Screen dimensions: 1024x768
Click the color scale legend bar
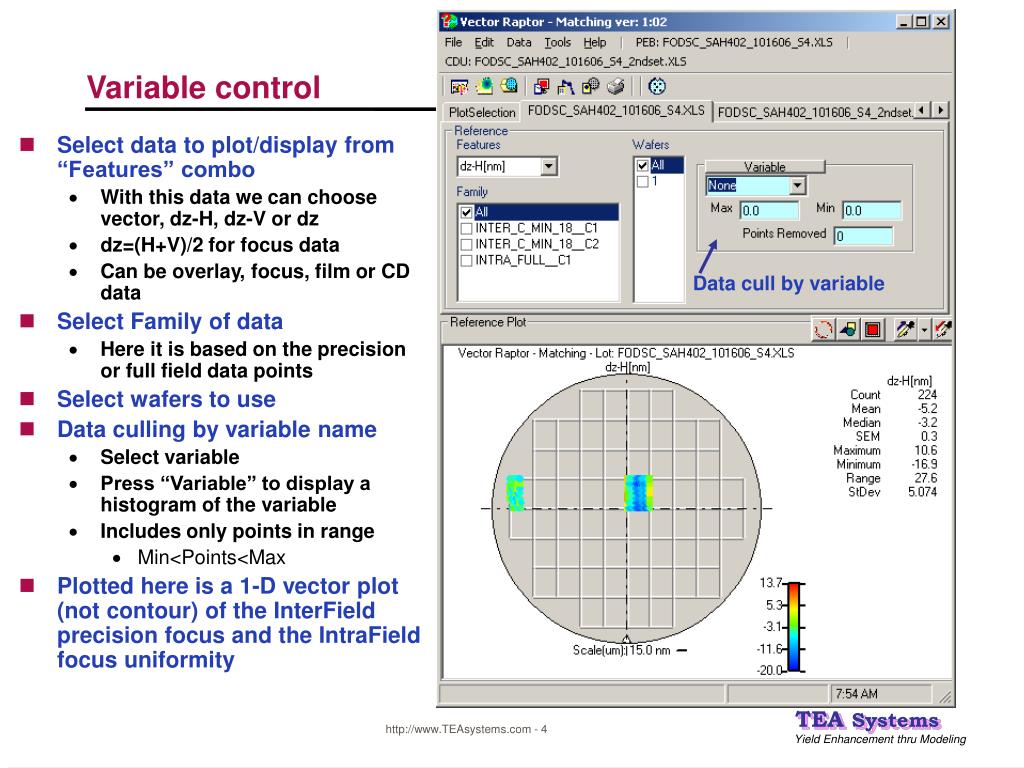[x=794, y=627]
